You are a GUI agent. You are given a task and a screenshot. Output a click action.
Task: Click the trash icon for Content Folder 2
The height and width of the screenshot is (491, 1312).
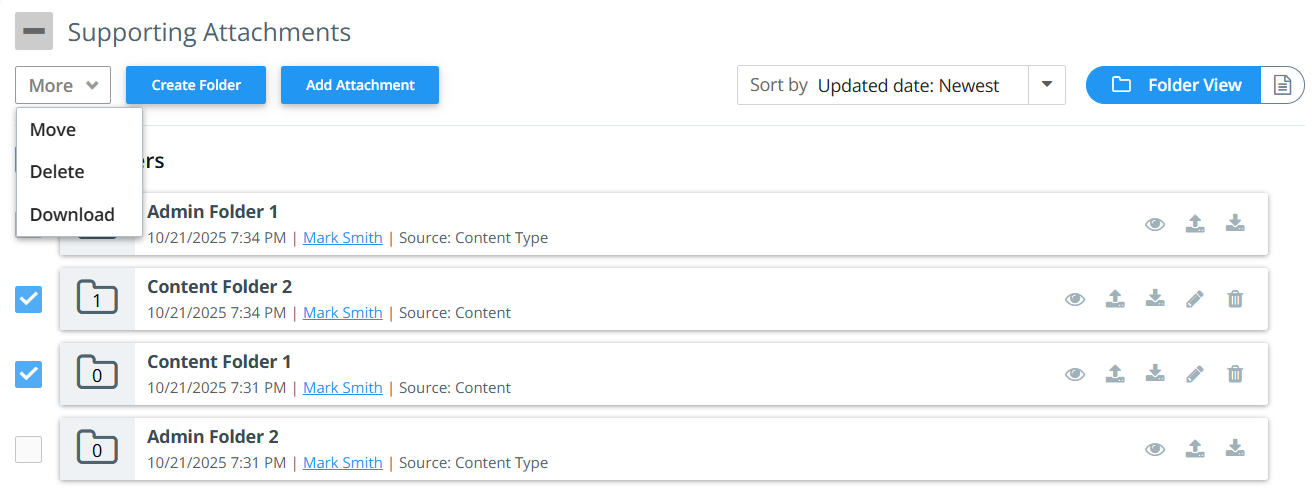coord(1235,299)
